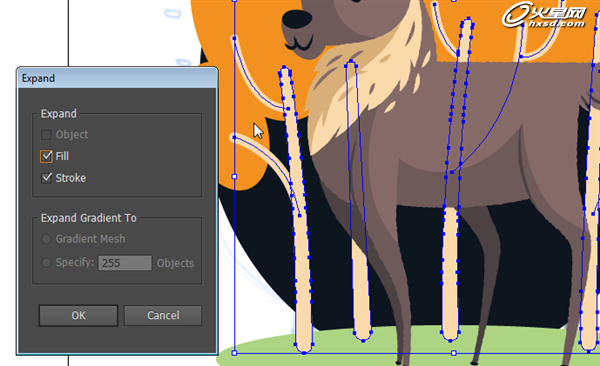Click the bottom-left bounding box corner handle
600x366 pixels.
coord(234,353)
